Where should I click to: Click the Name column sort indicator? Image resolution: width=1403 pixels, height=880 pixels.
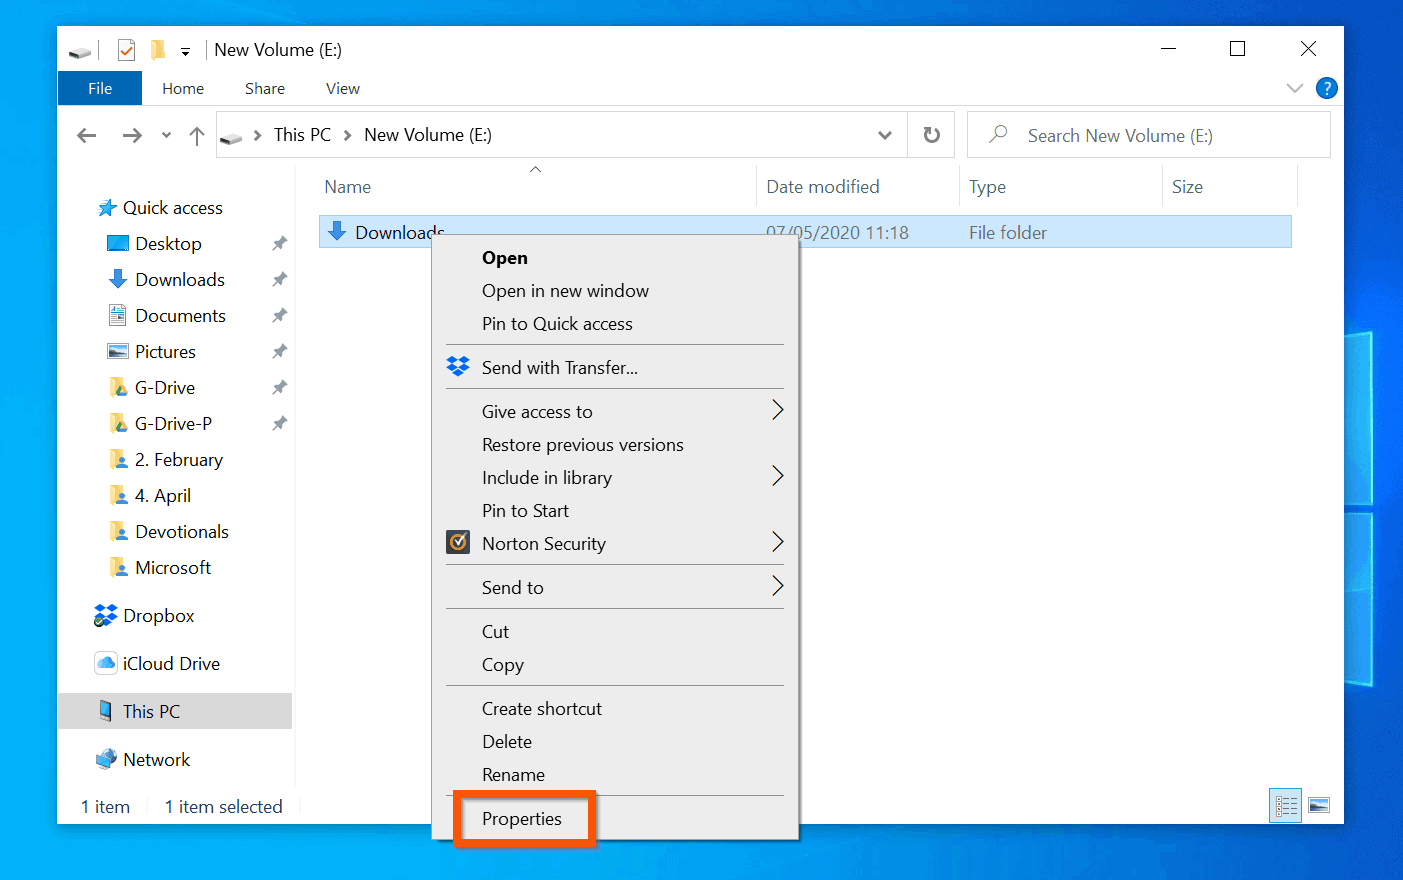535,169
